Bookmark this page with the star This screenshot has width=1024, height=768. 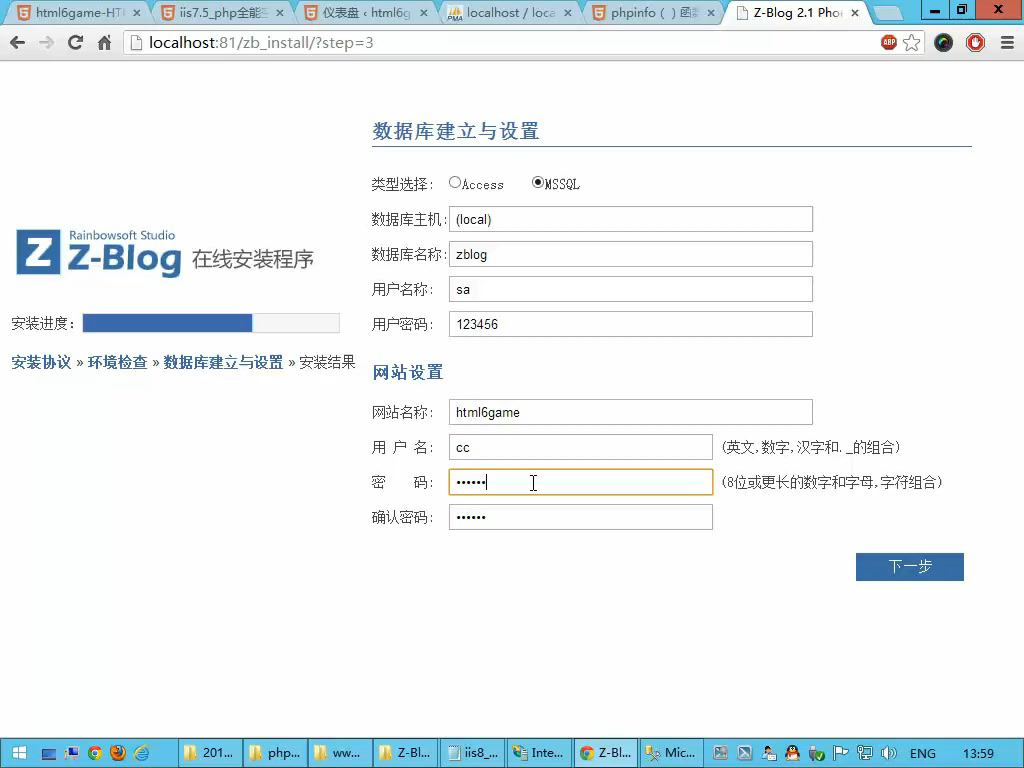[x=912, y=42]
